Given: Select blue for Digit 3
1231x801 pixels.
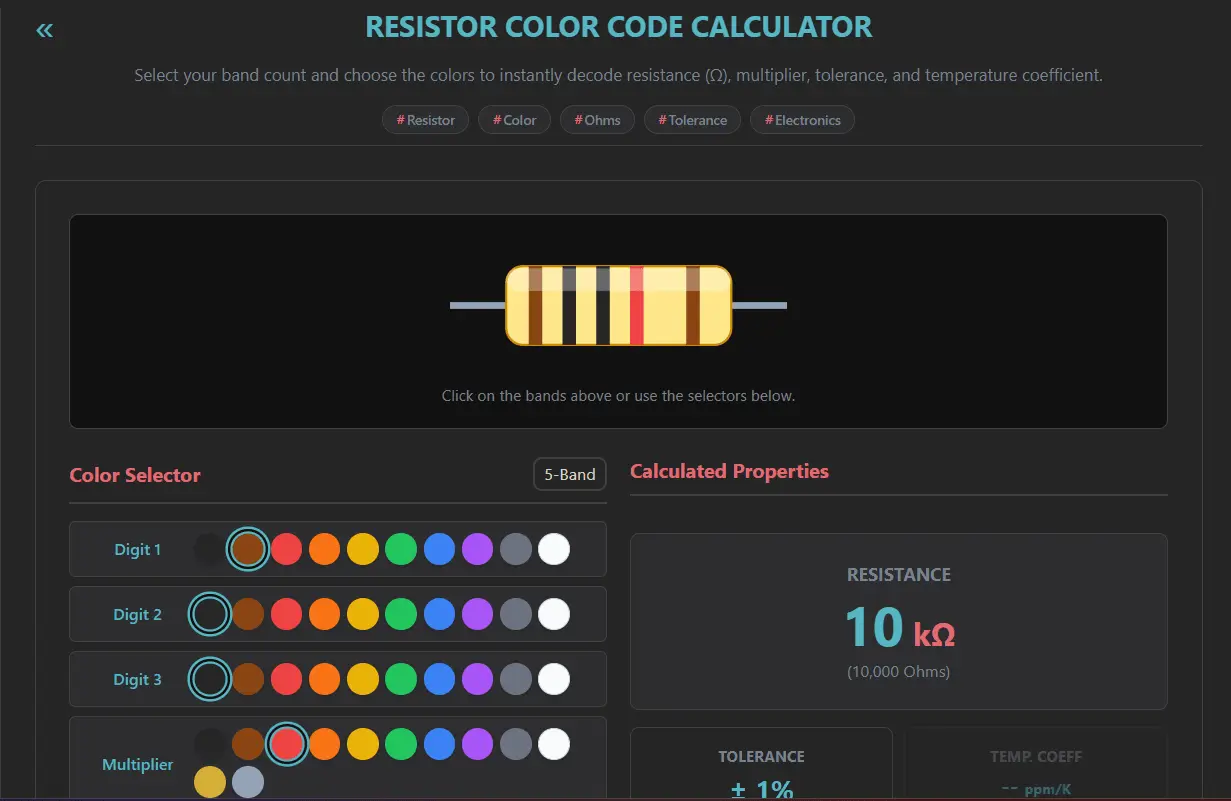Looking at the screenshot, I should pyautogui.click(x=439, y=679).
